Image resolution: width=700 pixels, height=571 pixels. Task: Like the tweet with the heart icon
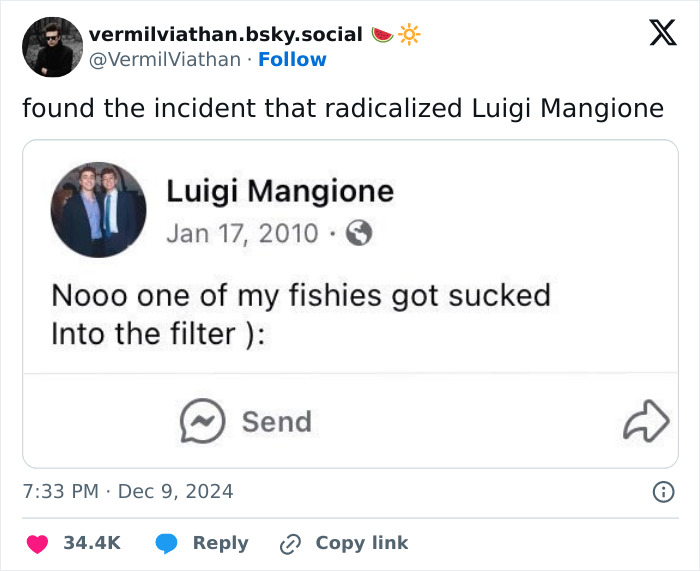[37, 543]
